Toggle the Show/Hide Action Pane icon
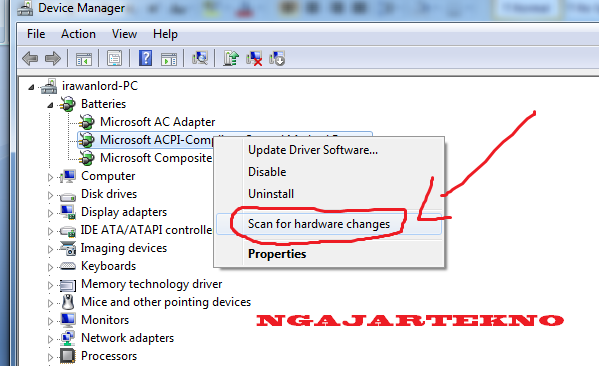599x366 pixels. (168, 58)
